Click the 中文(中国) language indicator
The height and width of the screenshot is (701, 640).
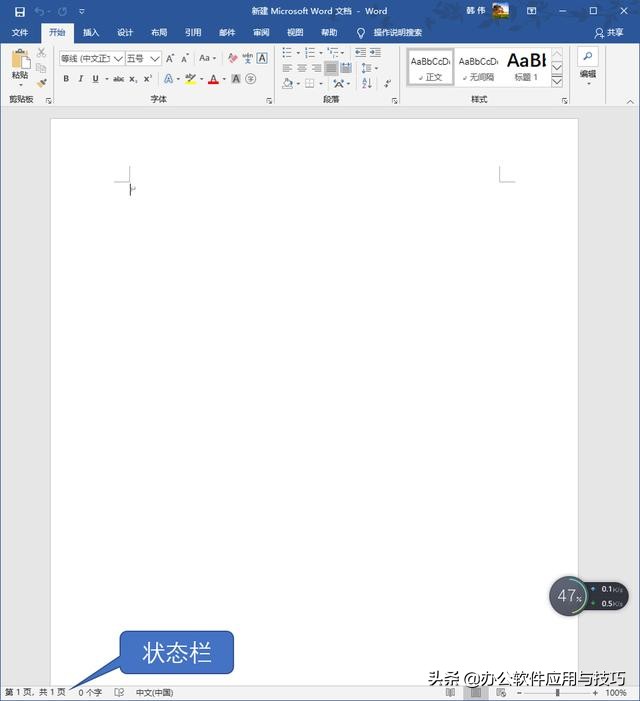pyautogui.click(x=154, y=693)
